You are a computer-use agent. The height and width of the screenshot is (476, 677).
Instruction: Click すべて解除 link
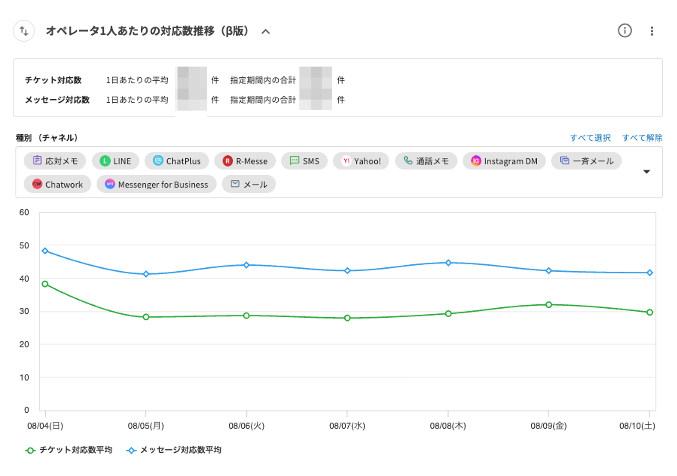642,138
